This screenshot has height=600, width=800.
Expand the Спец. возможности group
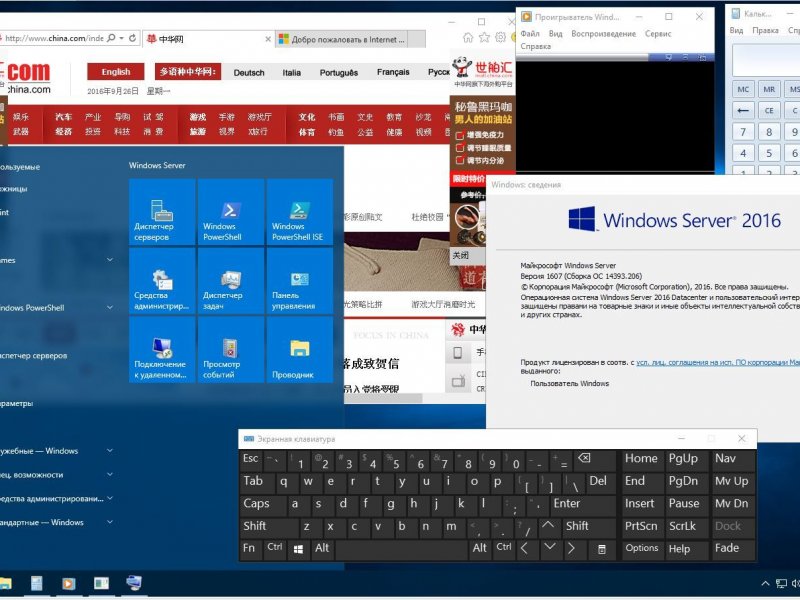tap(110, 474)
